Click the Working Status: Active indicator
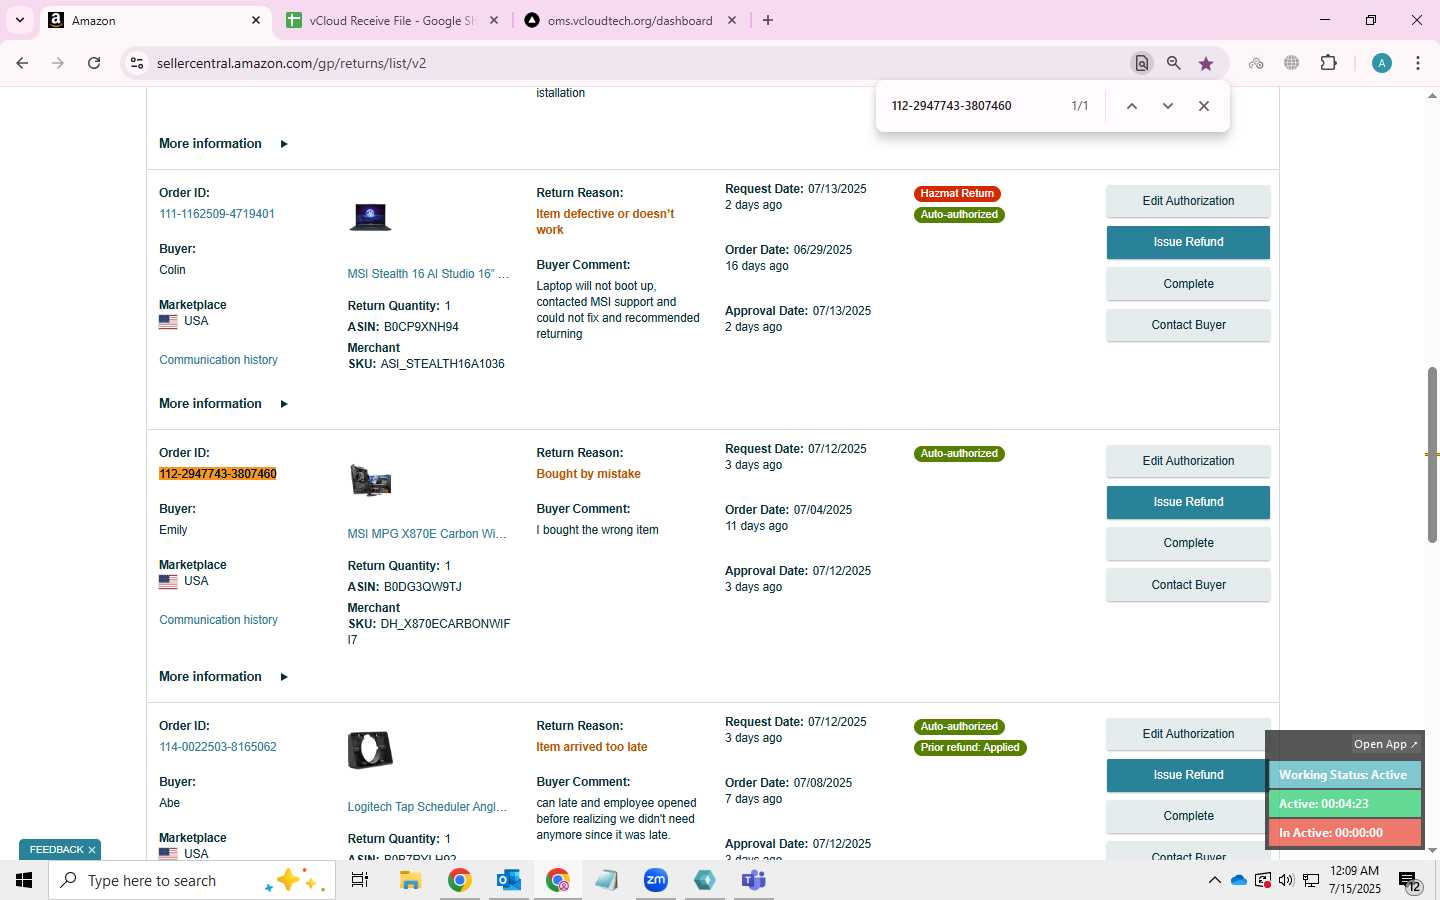The height and width of the screenshot is (900, 1440). [1343, 775]
